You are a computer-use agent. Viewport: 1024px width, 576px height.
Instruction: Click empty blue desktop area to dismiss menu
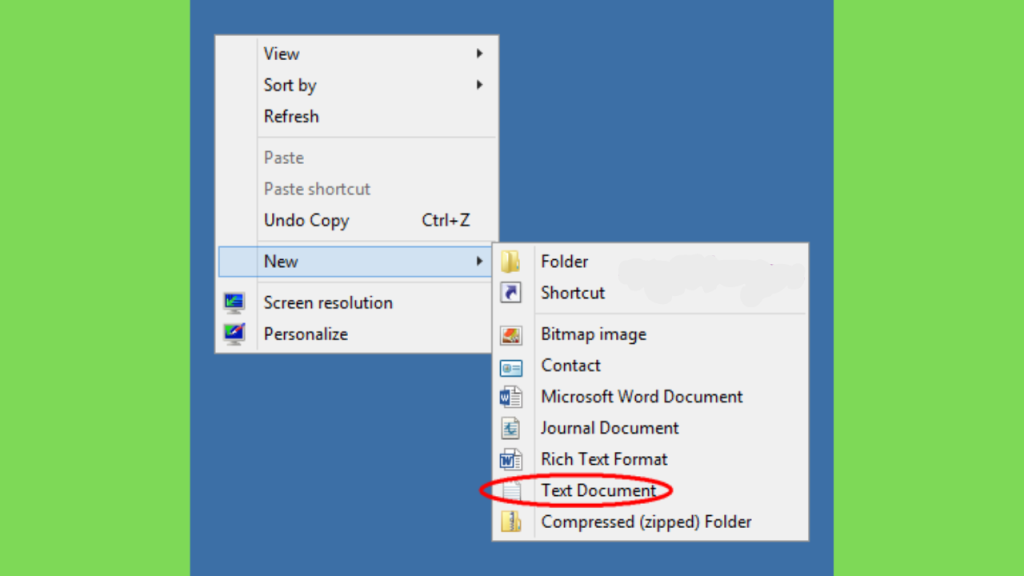(653, 131)
